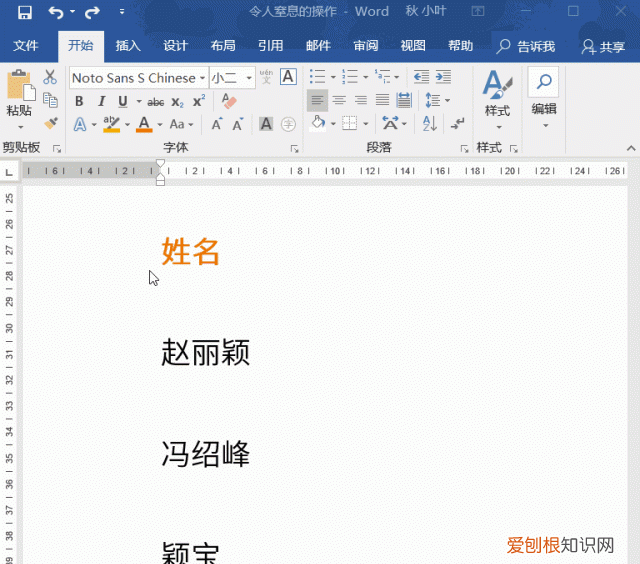Apply orange font color
Viewport: 640px width, 564px height.
point(144,124)
